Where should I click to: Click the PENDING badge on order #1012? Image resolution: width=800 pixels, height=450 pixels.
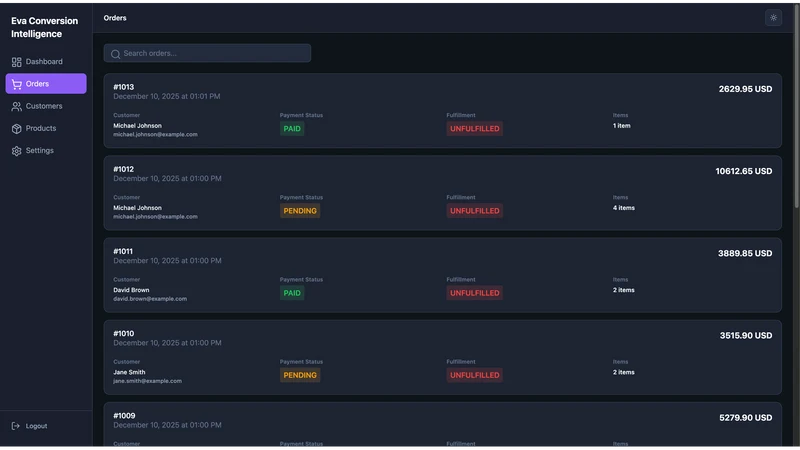point(300,211)
